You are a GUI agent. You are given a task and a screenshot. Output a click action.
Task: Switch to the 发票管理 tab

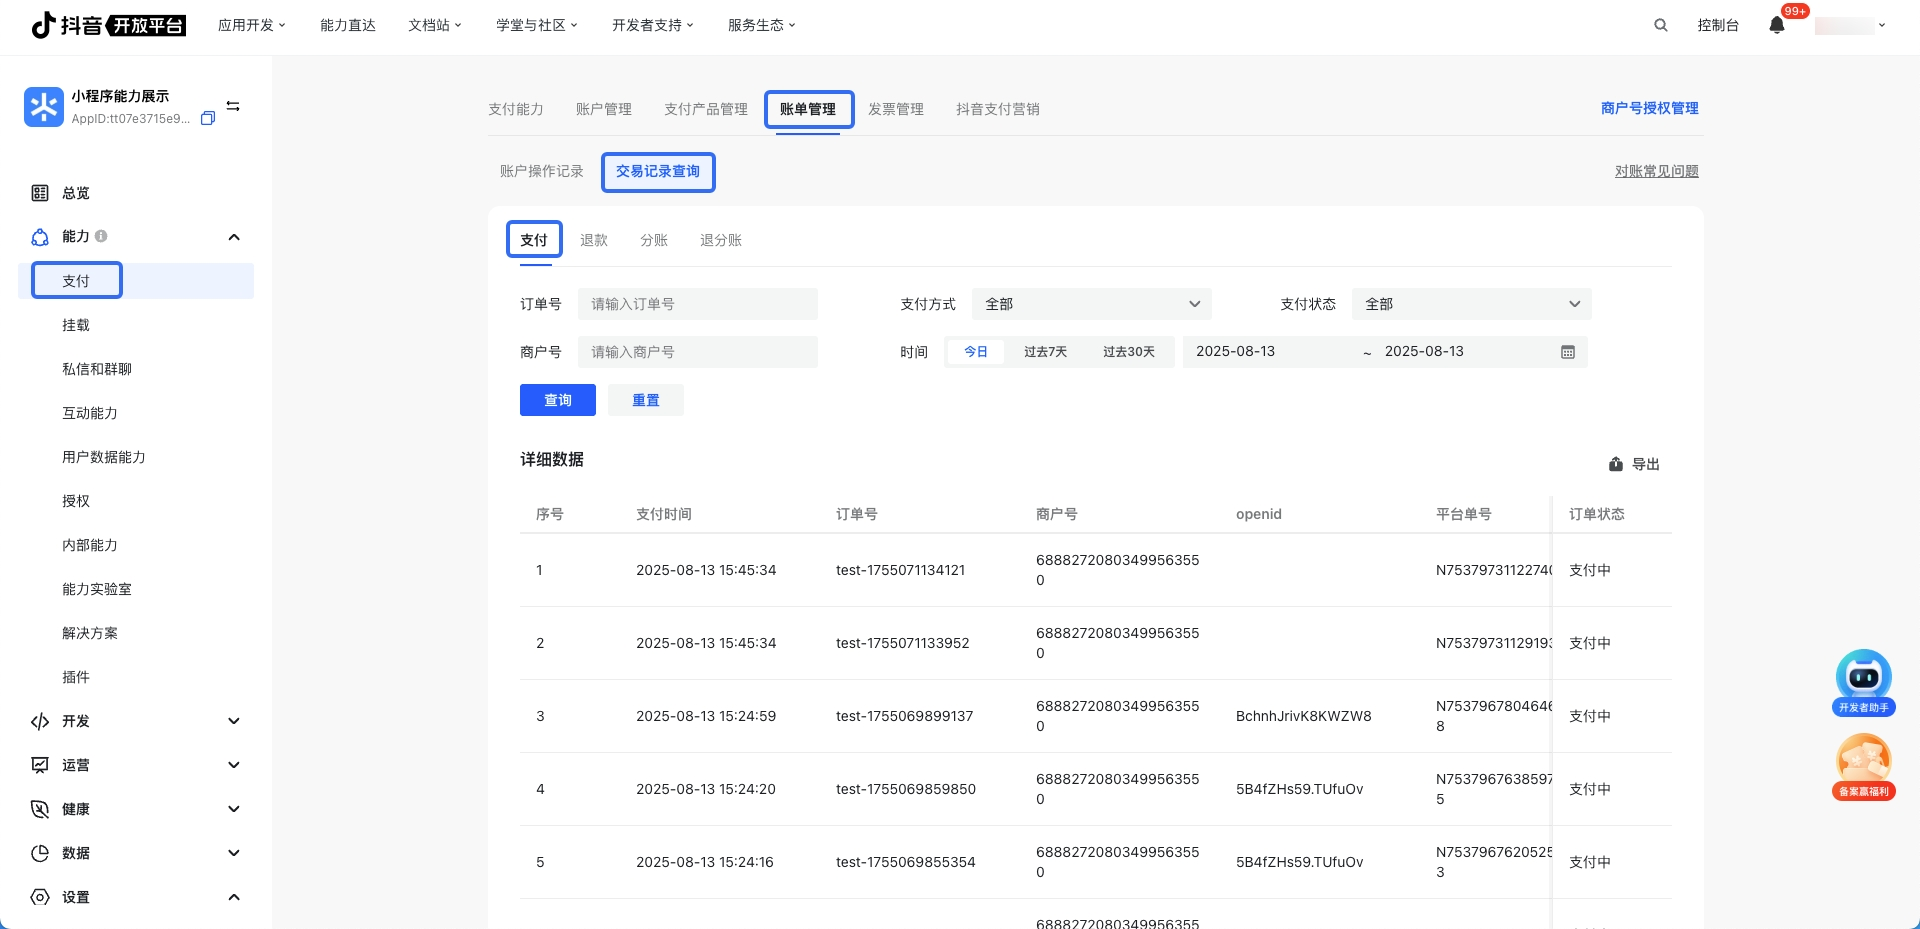pyautogui.click(x=895, y=109)
